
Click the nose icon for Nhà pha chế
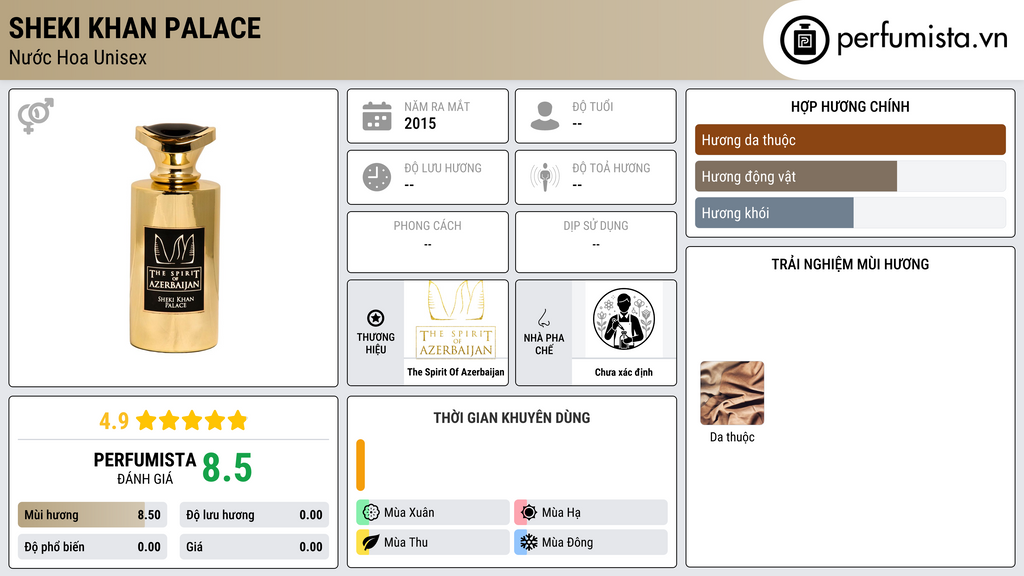pos(543,318)
